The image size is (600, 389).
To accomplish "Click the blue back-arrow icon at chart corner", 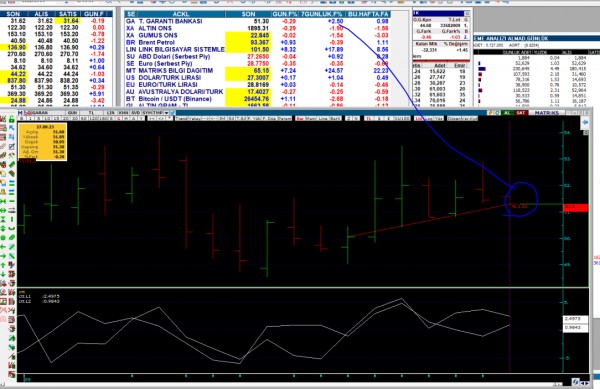I will pos(584,122).
